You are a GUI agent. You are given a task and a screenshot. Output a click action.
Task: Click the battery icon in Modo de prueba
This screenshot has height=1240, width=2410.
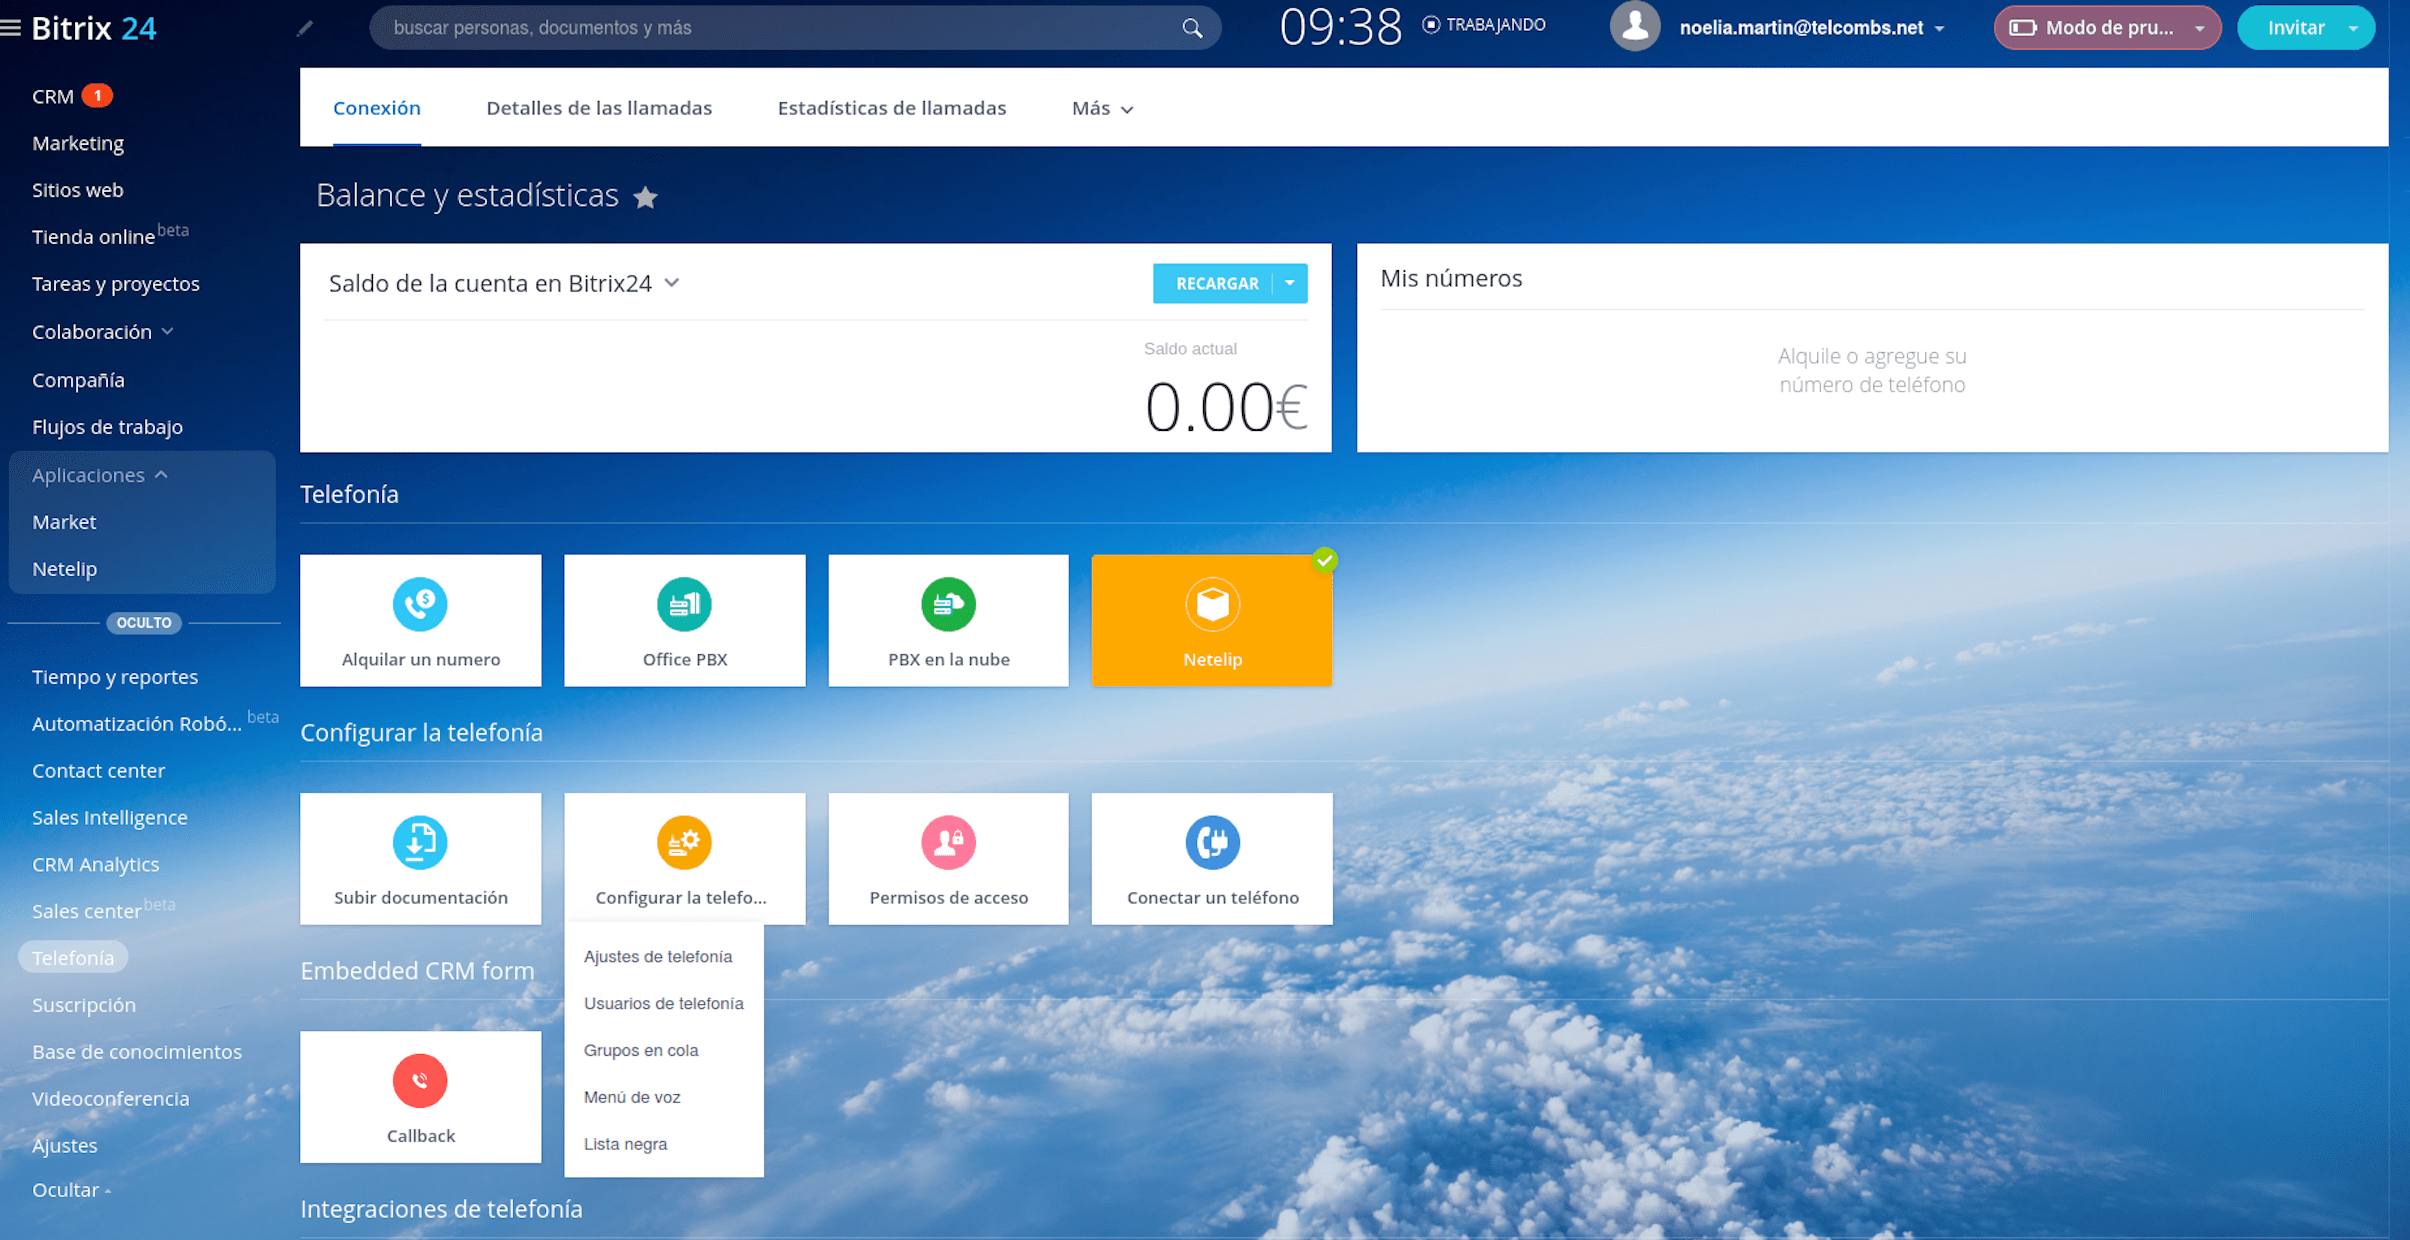coord(2023,28)
